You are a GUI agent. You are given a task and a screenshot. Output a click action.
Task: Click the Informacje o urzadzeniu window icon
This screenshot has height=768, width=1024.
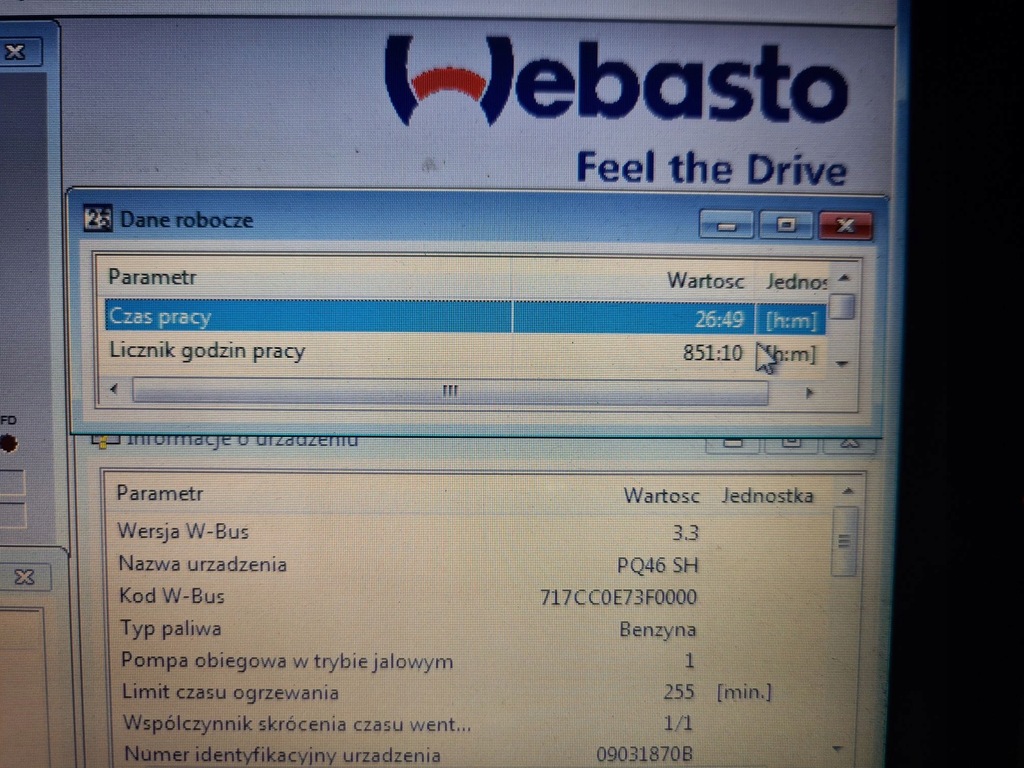105,441
